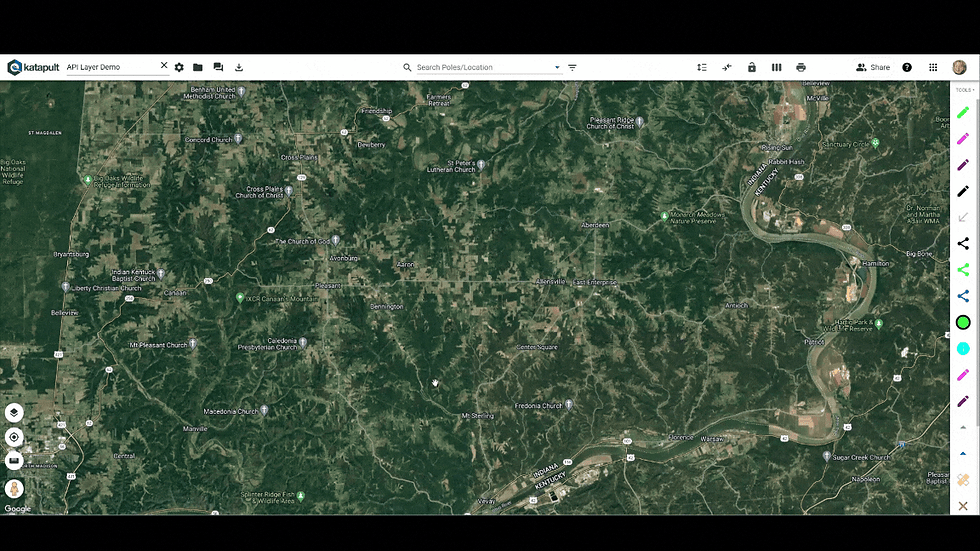This screenshot has height=551, width=980.
Task: Toggle the job lock icon
Action: click(x=752, y=67)
